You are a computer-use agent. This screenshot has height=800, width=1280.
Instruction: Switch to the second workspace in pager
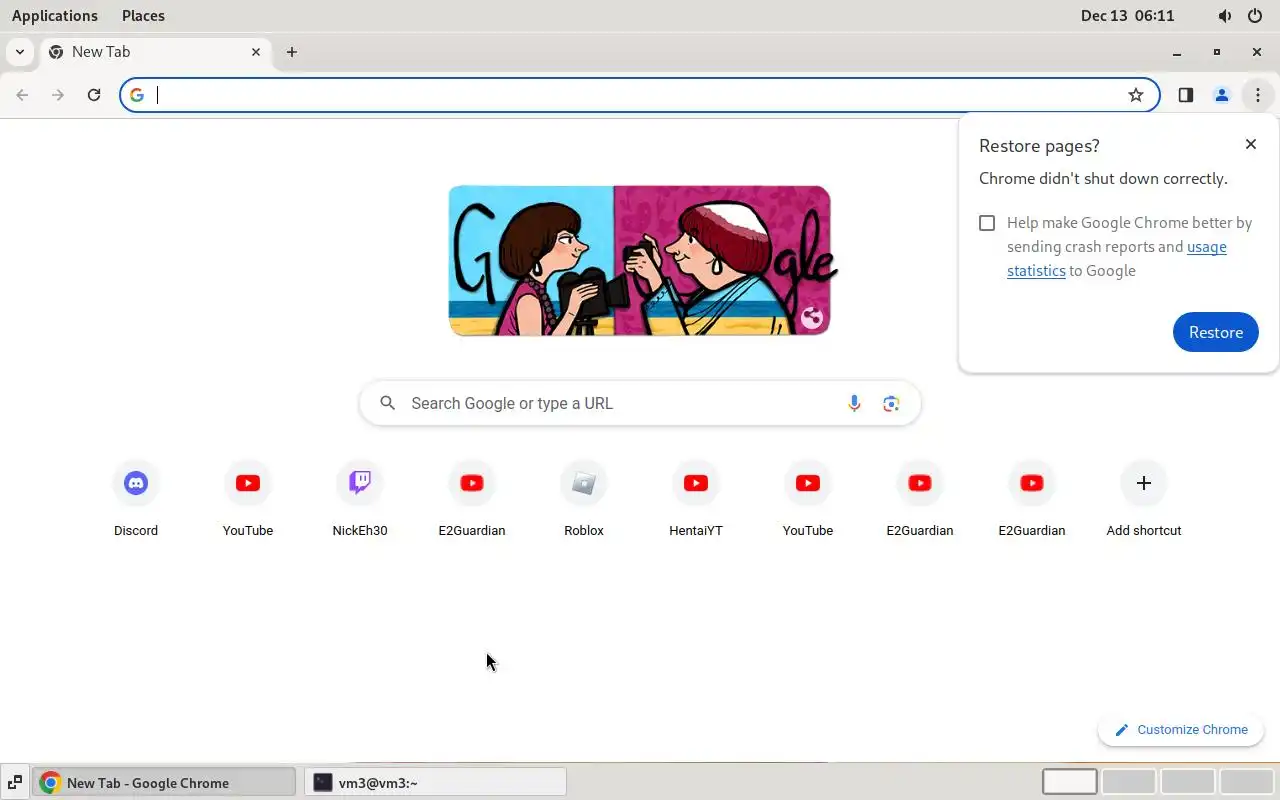pos(1129,782)
